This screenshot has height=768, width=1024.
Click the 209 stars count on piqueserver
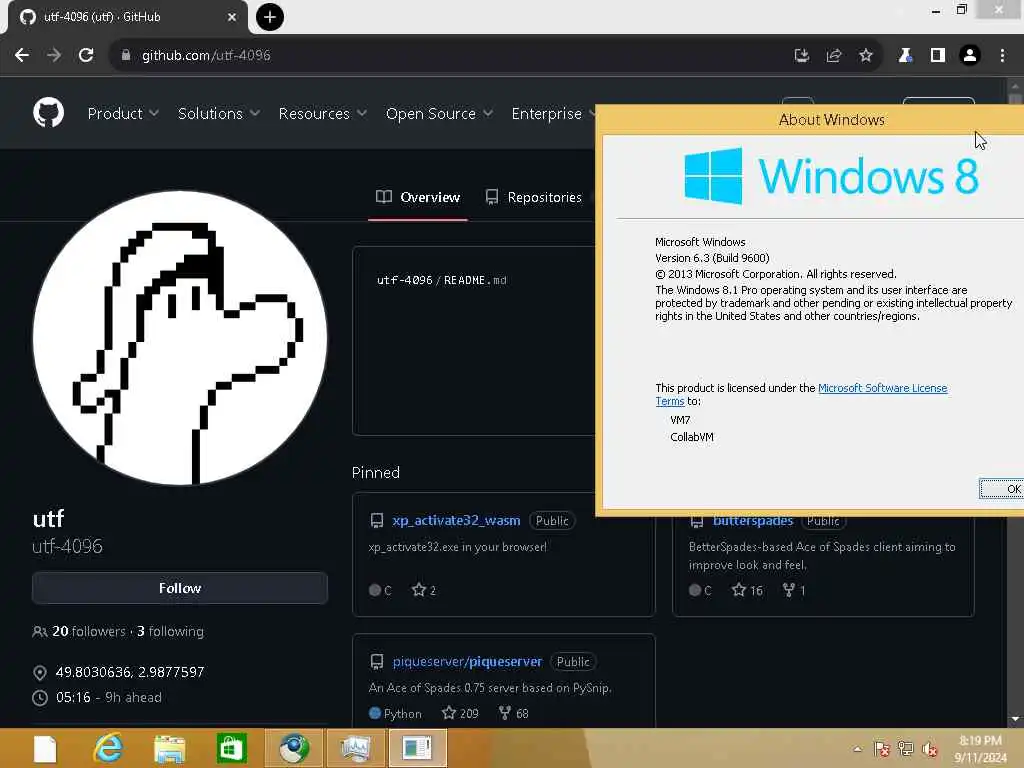click(x=460, y=713)
